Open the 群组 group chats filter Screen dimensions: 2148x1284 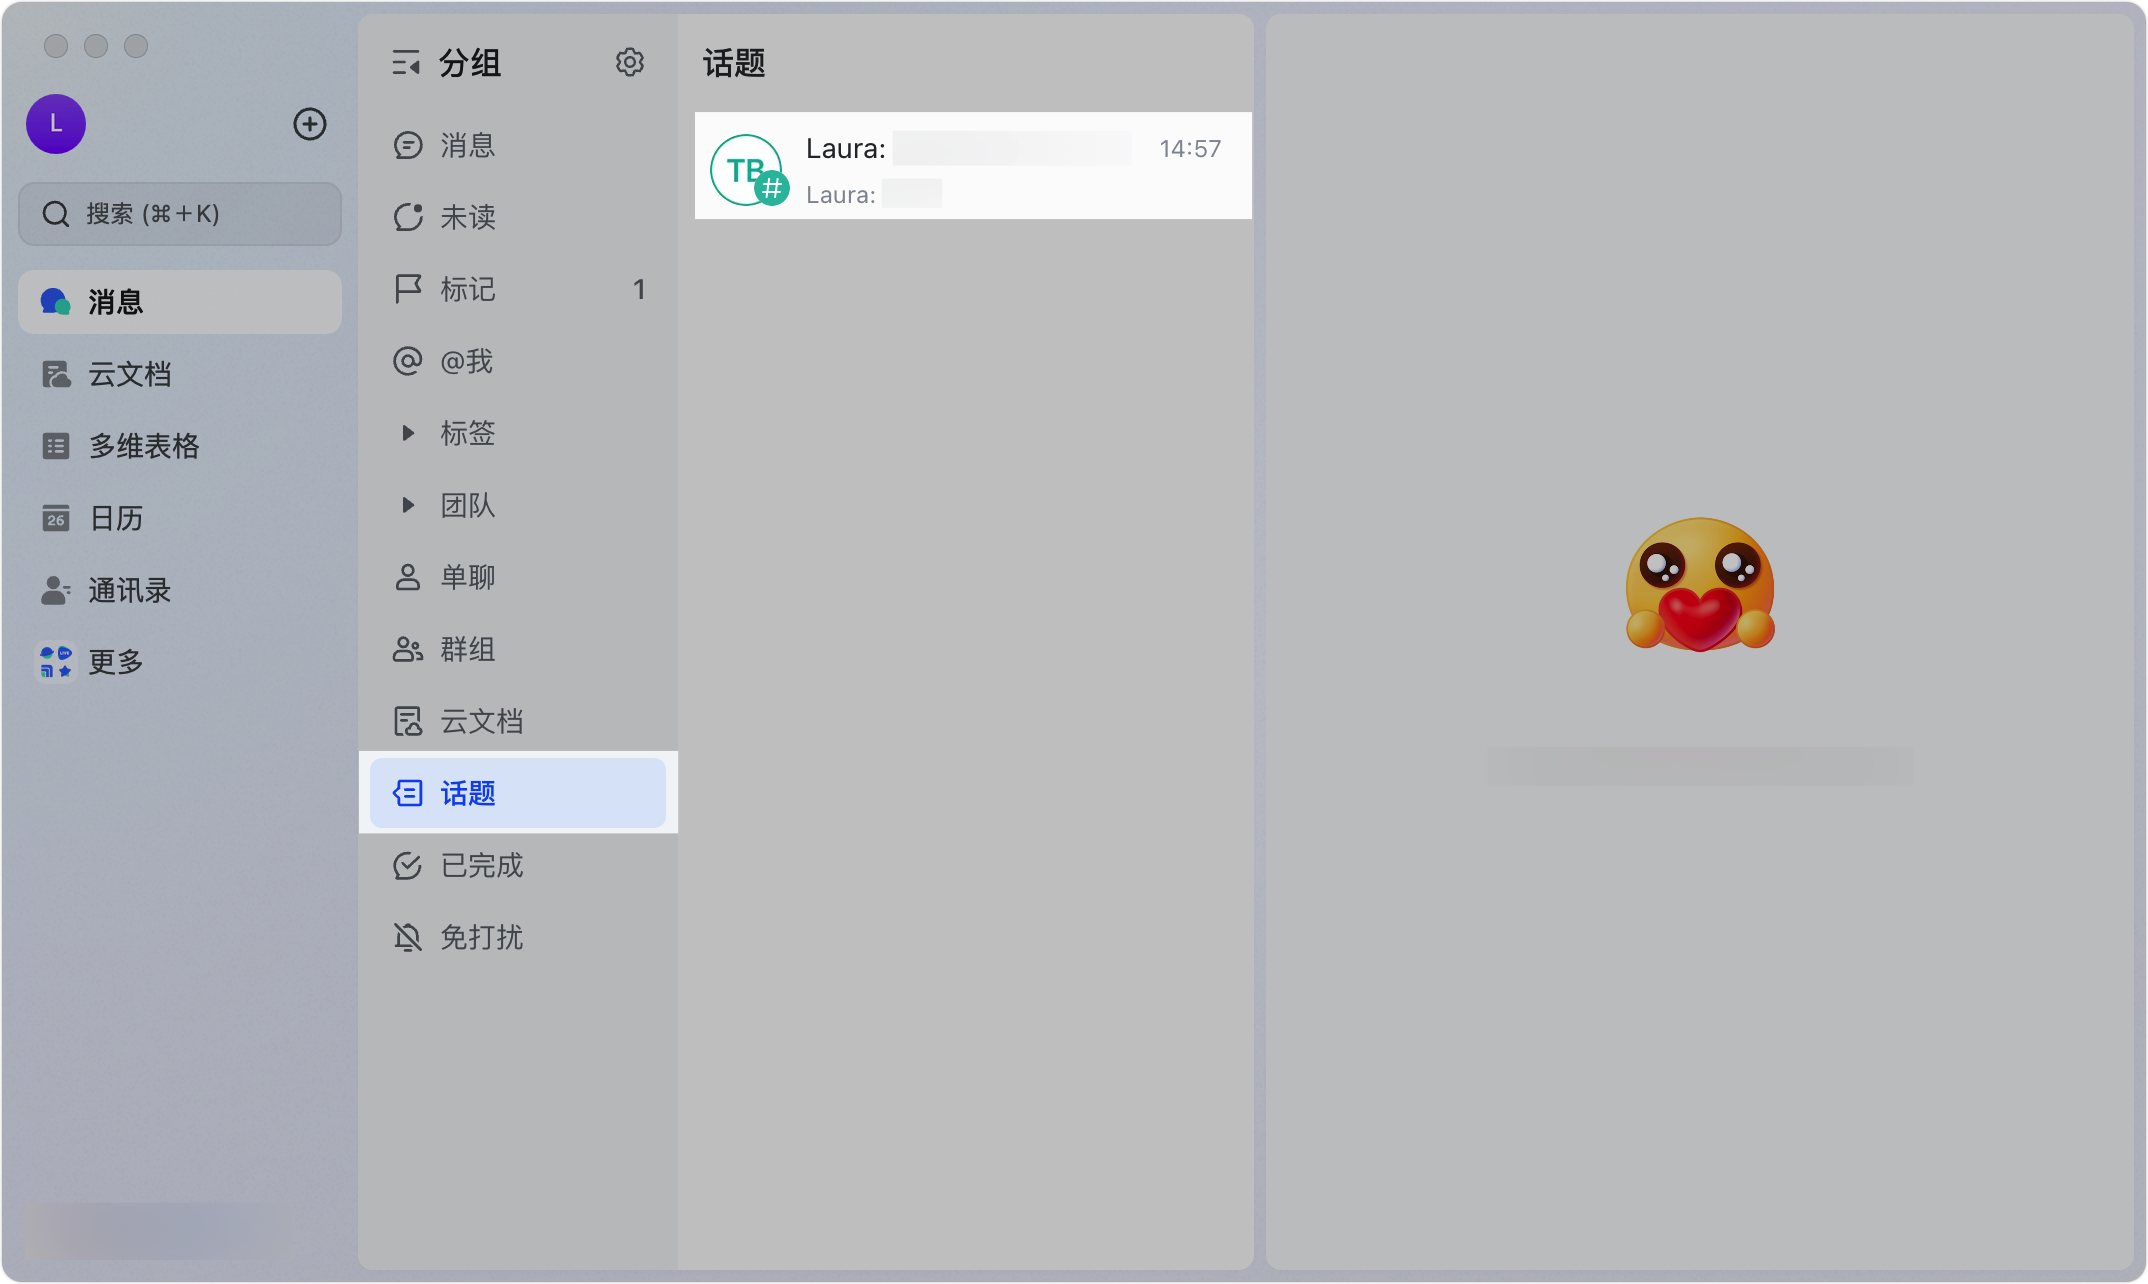pos(467,649)
